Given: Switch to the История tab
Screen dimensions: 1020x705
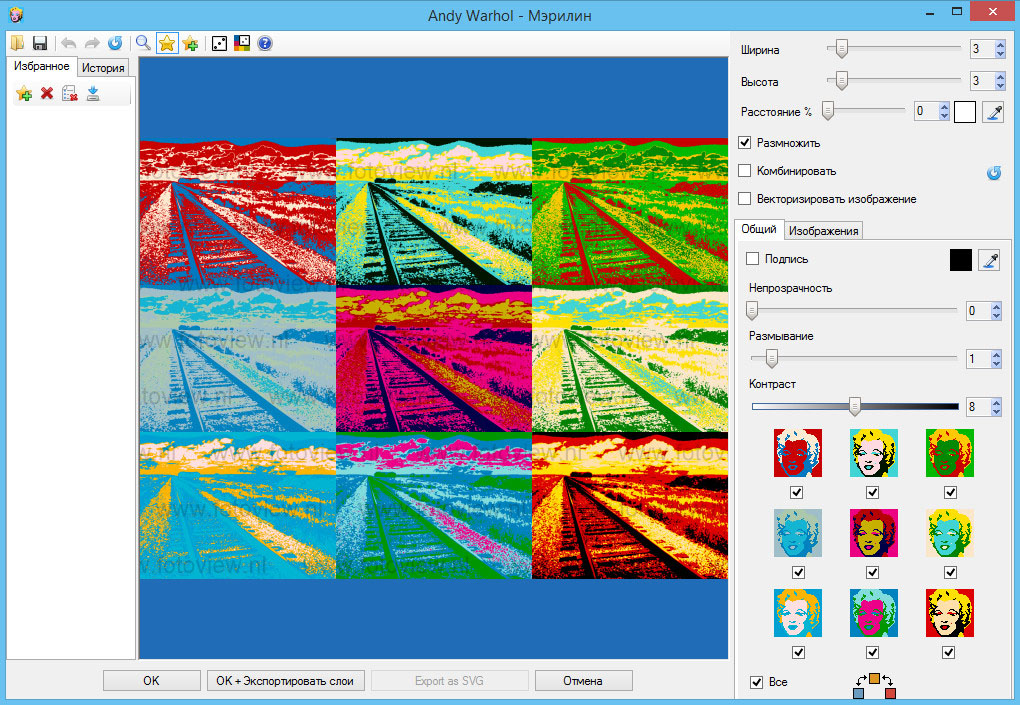Looking at the screenshot, I should pos(103,68).
